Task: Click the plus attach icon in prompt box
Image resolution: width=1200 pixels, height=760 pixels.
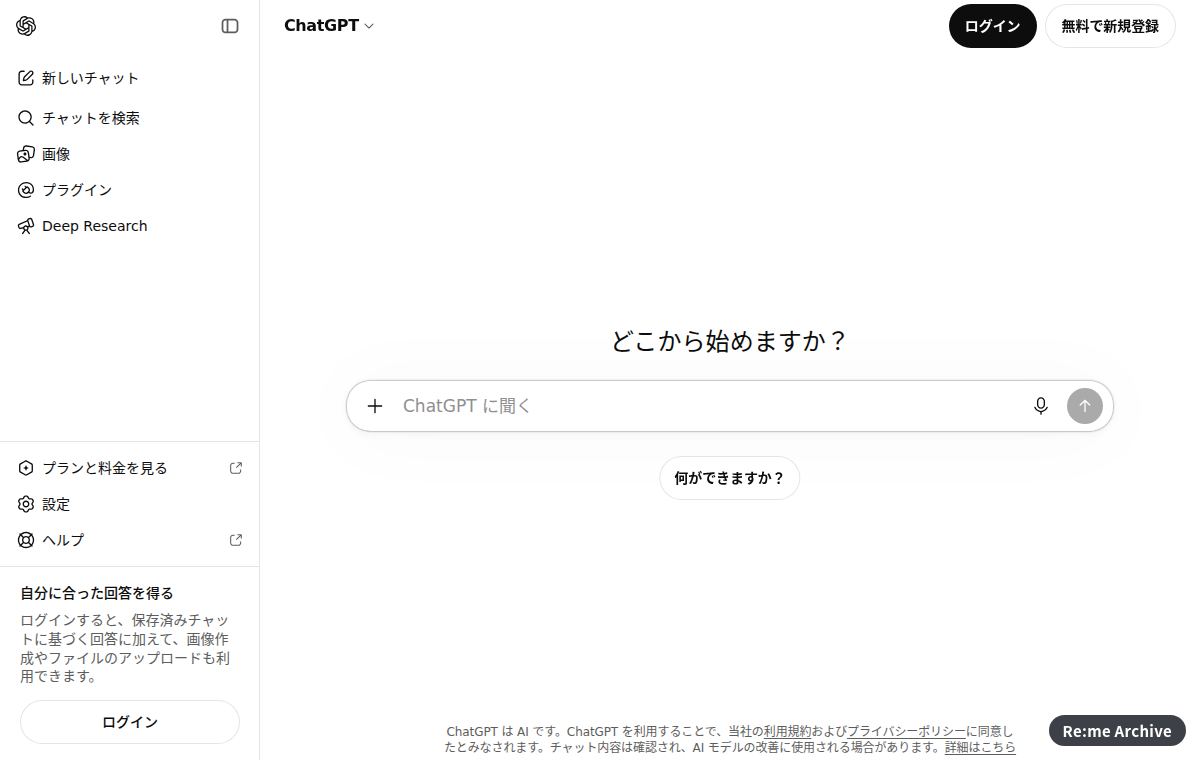Action: pos(375,406)
